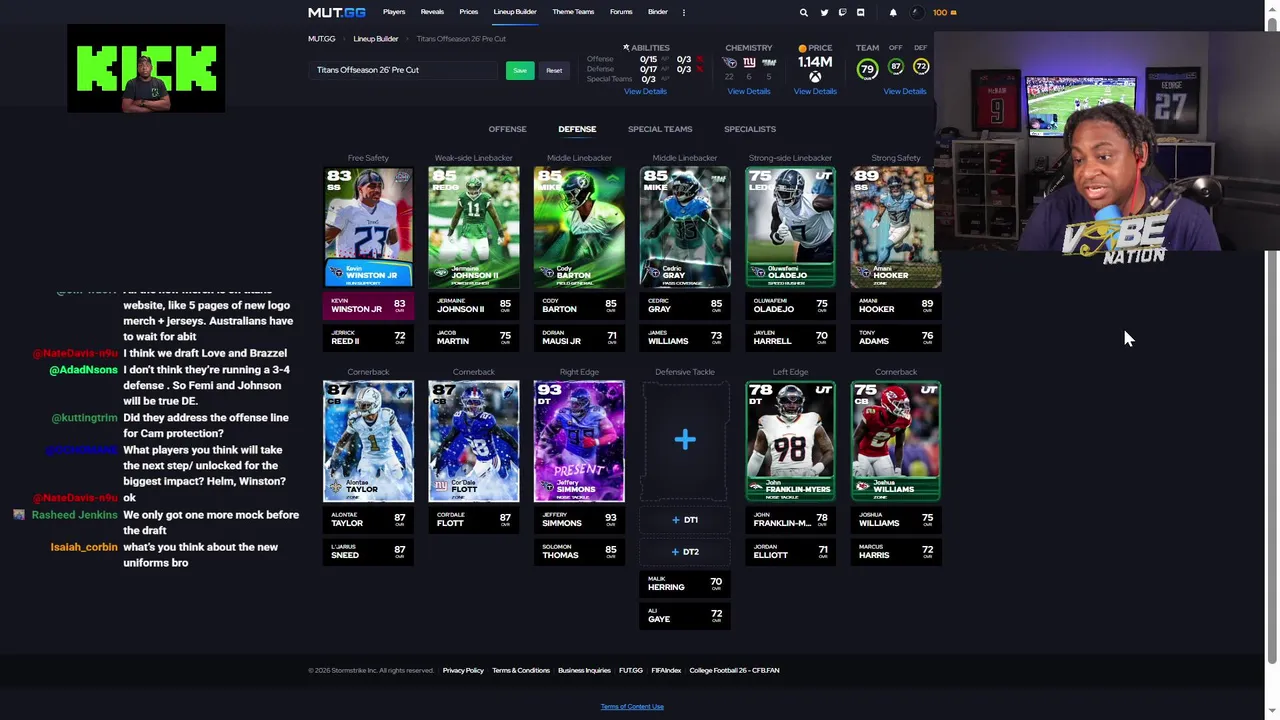Viewport: 1280px width, 720px height.
Task: Open College Football 26 - CFB.FAN link
Action: tap(734, 670)
